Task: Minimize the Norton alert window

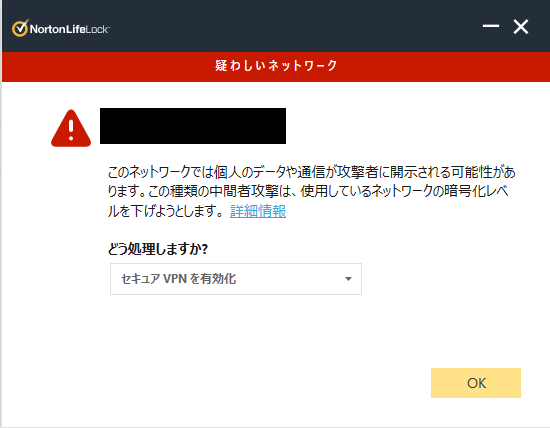Action: 491,26
